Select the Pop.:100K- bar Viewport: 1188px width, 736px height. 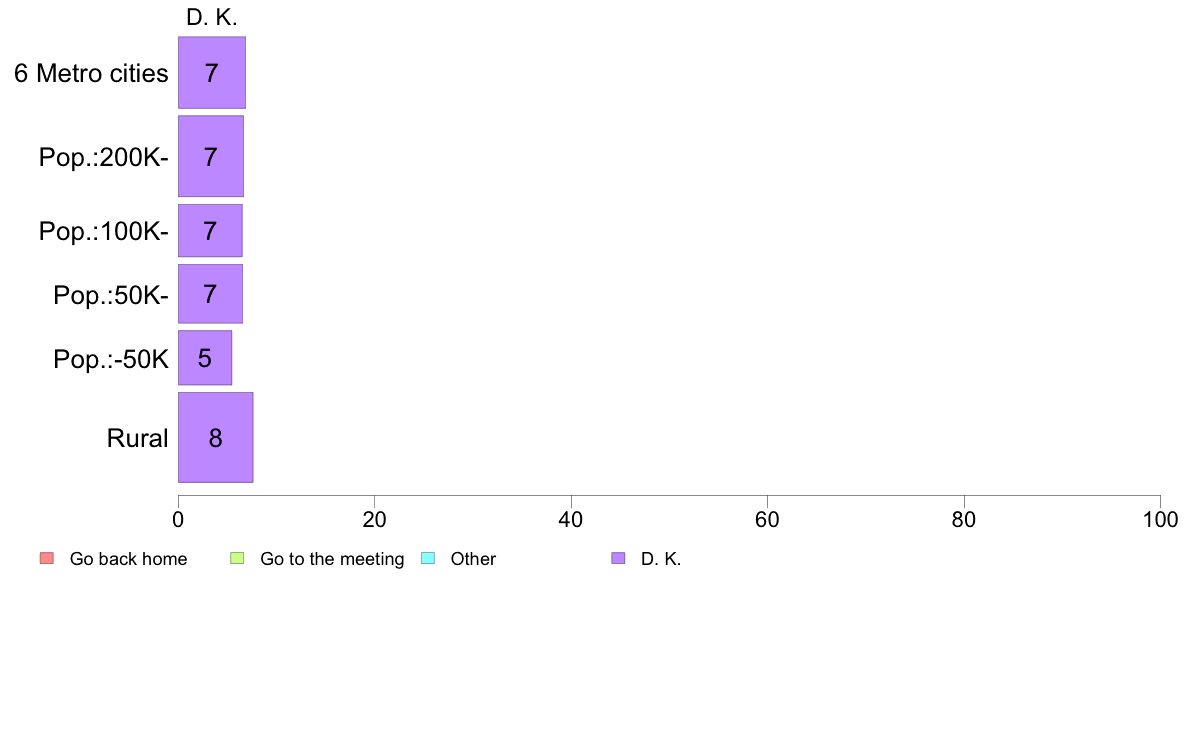210,230
